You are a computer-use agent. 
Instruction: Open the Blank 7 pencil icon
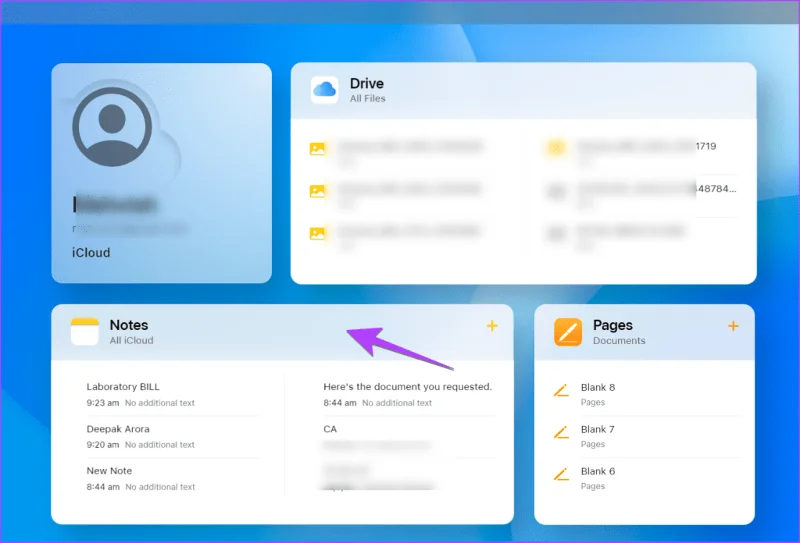(561, 433)
